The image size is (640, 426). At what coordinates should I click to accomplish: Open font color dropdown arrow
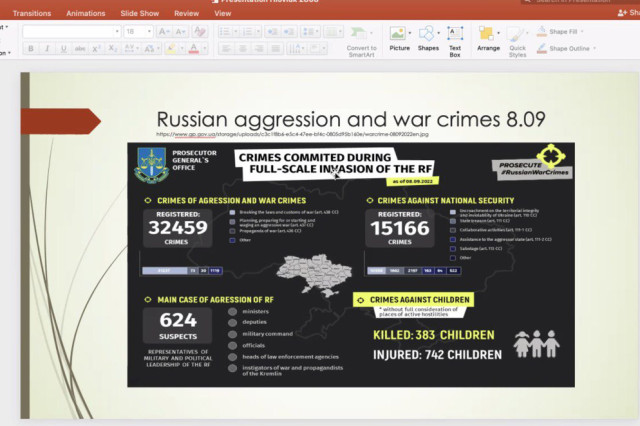(204, 49)
